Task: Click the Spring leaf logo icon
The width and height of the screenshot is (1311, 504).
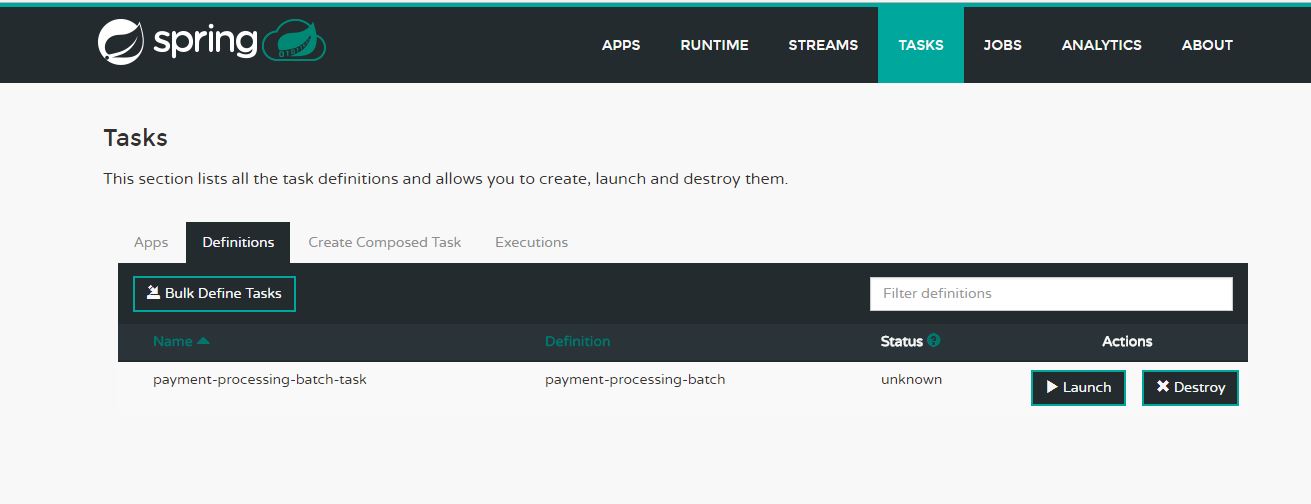Action: tap(122, 43)
